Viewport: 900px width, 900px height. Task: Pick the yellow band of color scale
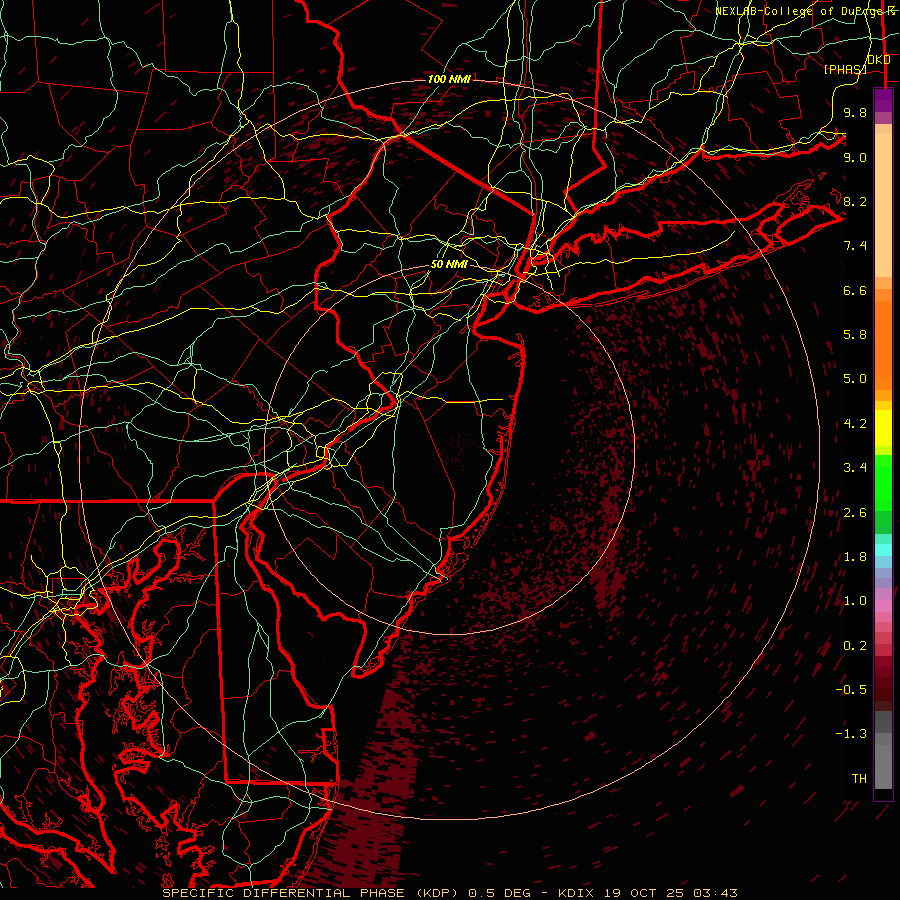(883, 428)
